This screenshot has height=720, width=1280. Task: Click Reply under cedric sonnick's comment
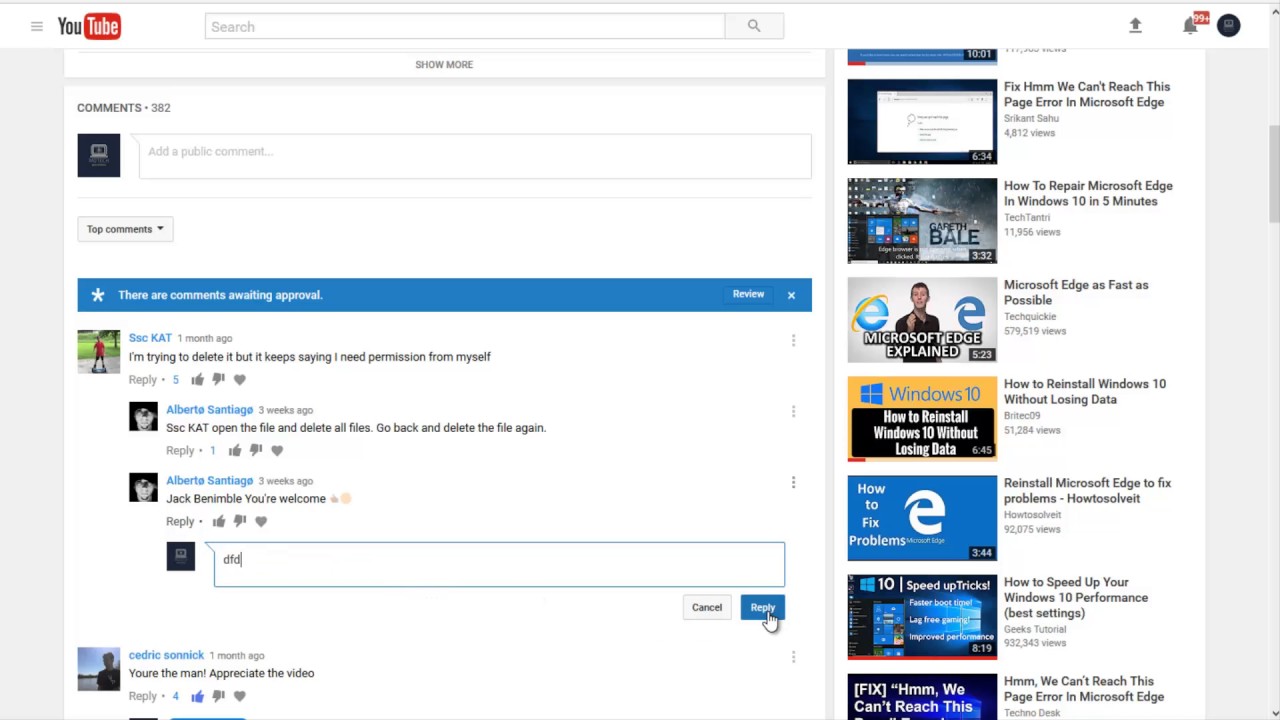coord(142,696)
